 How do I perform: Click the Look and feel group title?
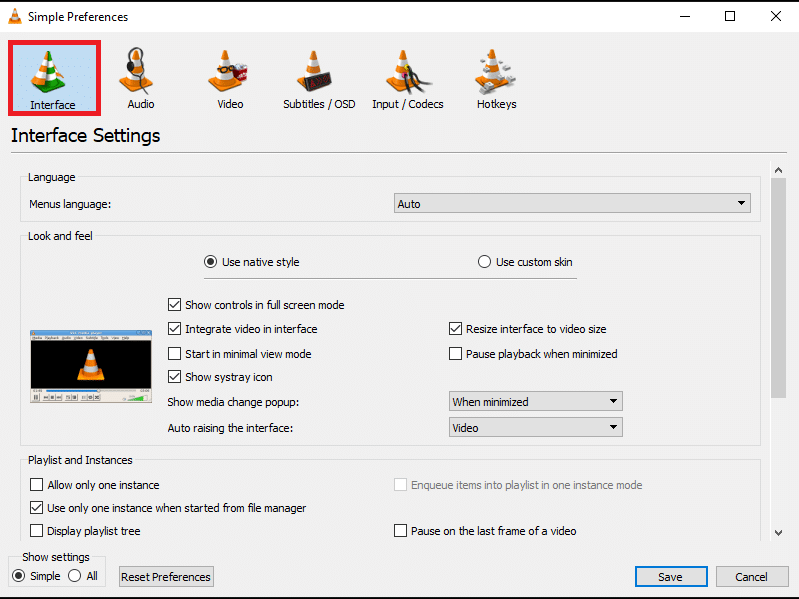[60, 236]
